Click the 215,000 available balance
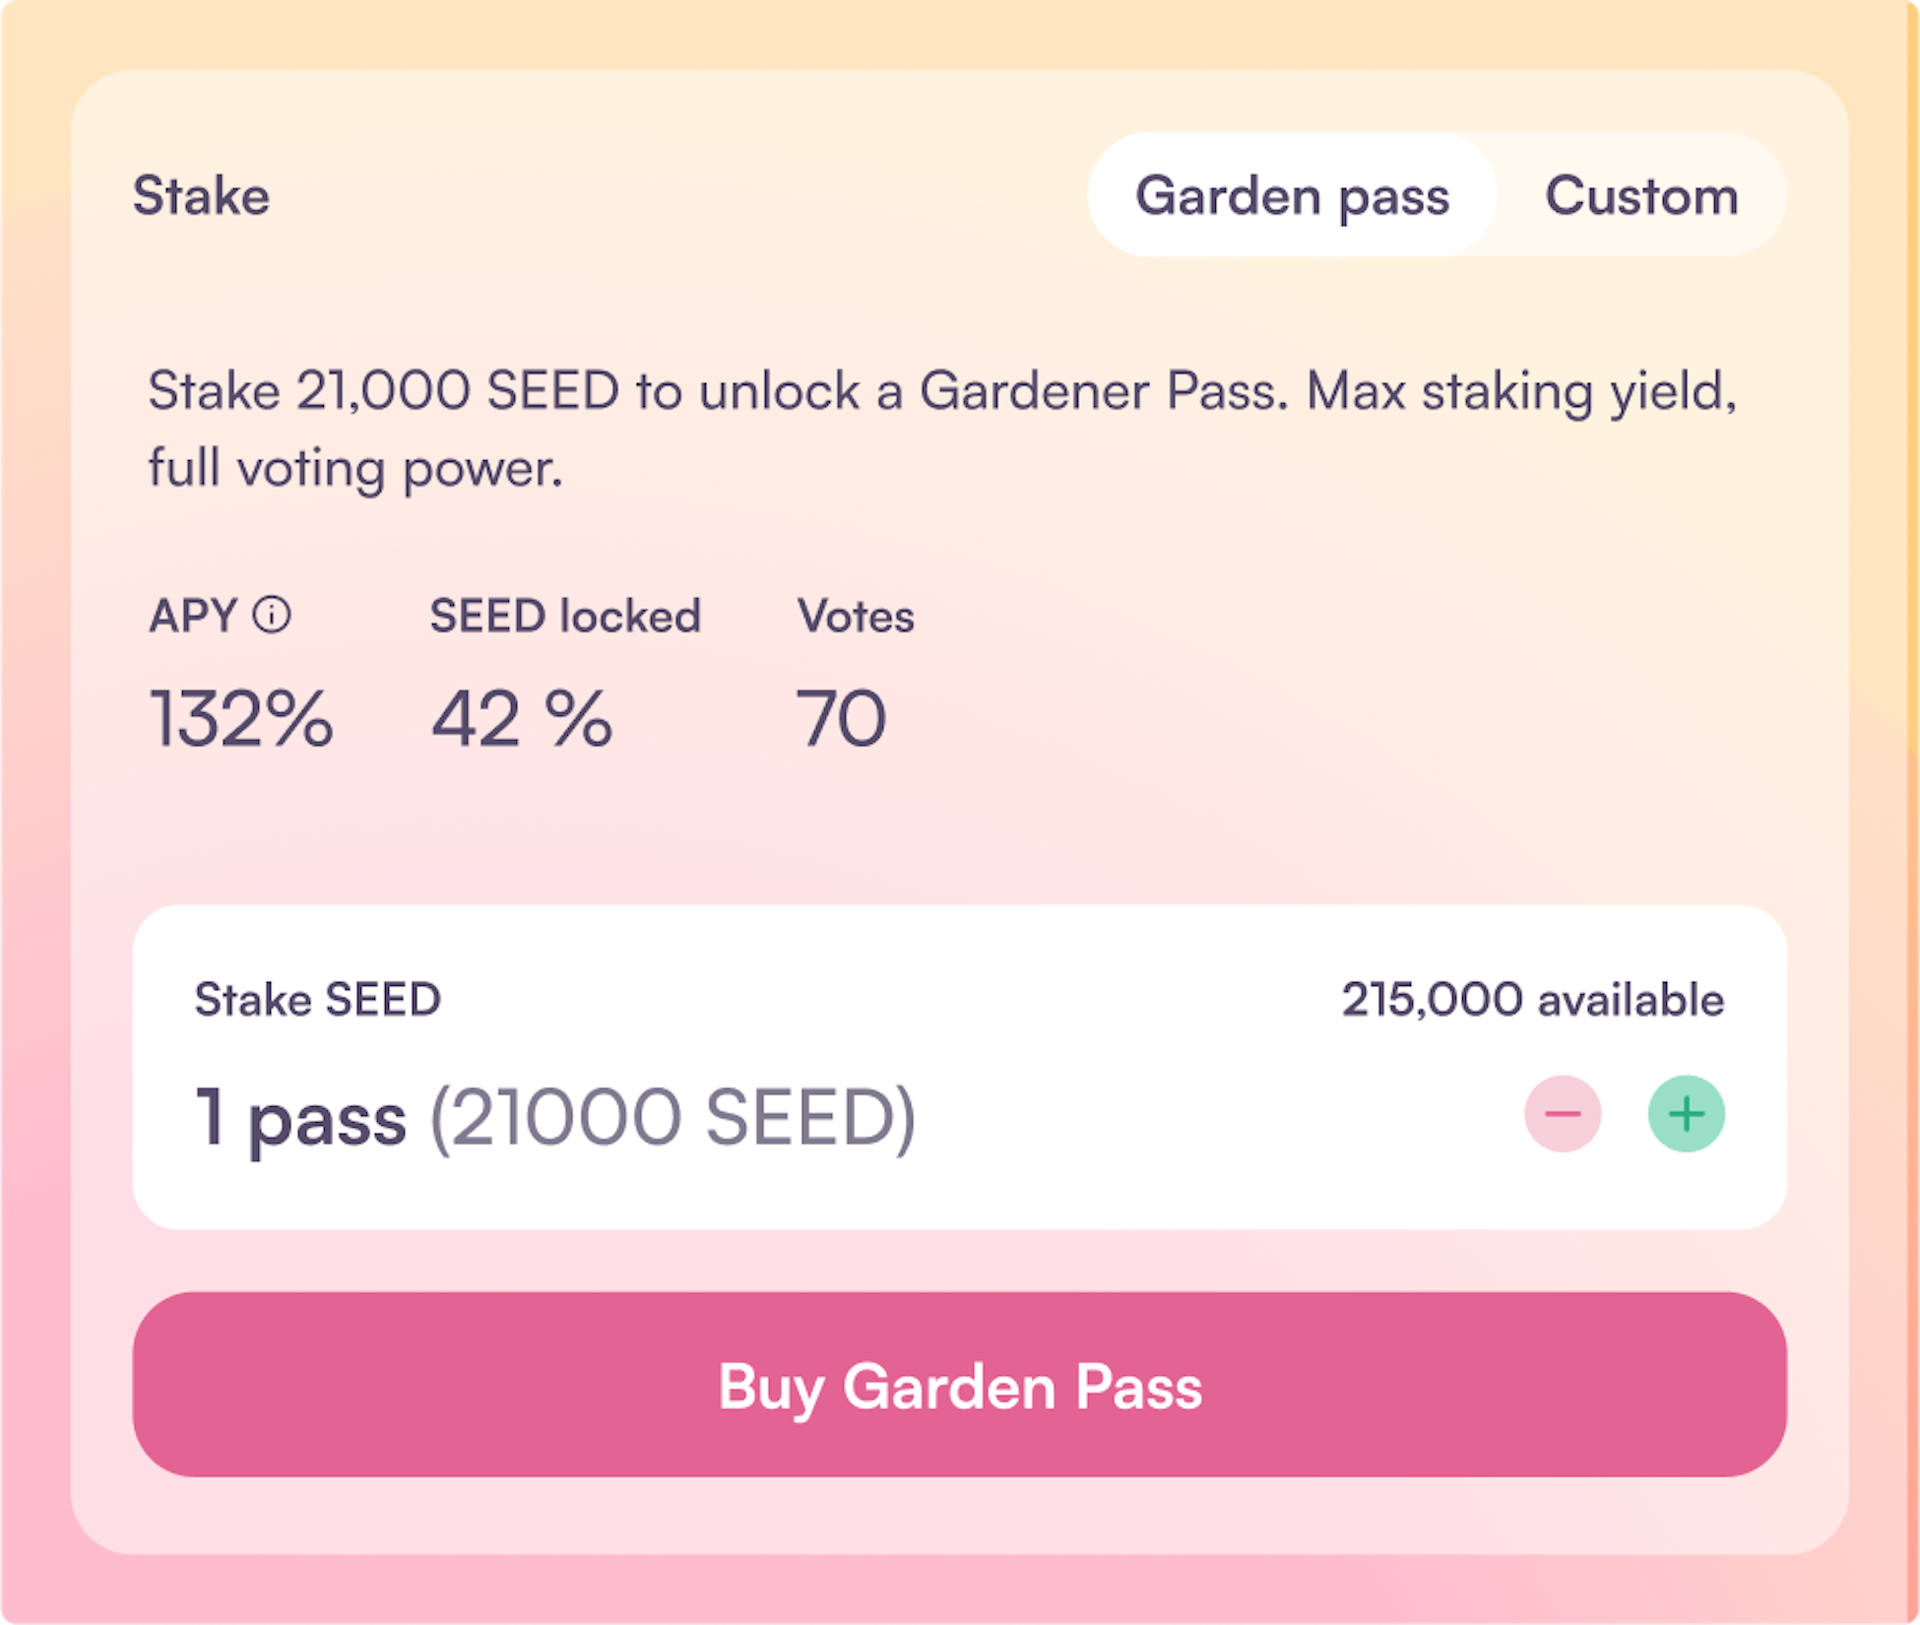 [x=1532, y=999]
